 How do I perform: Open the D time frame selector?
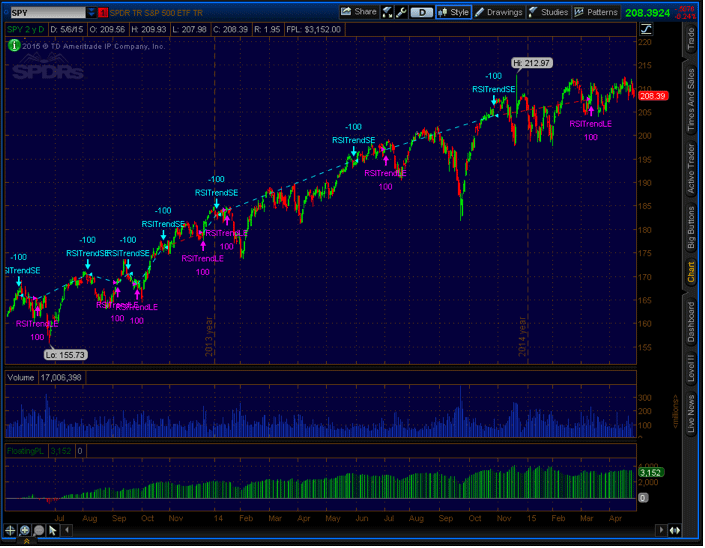pyautogui.click(x=422, y=13)
